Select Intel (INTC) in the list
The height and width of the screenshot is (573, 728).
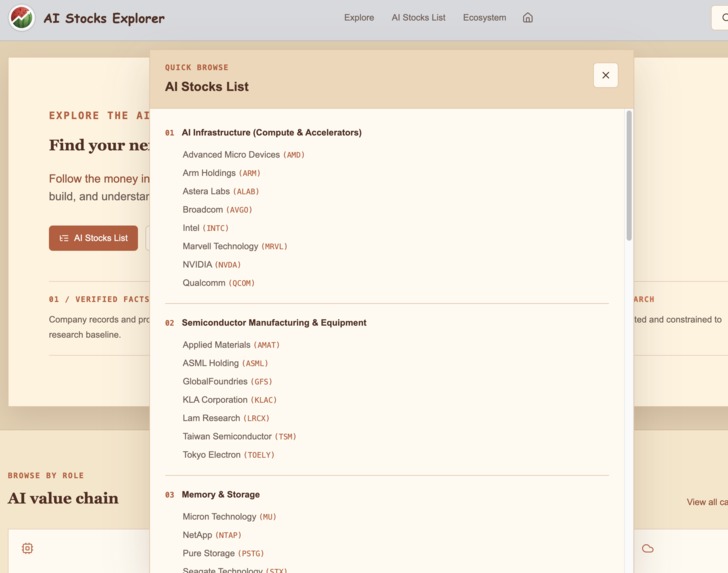[x=205, y=228]
